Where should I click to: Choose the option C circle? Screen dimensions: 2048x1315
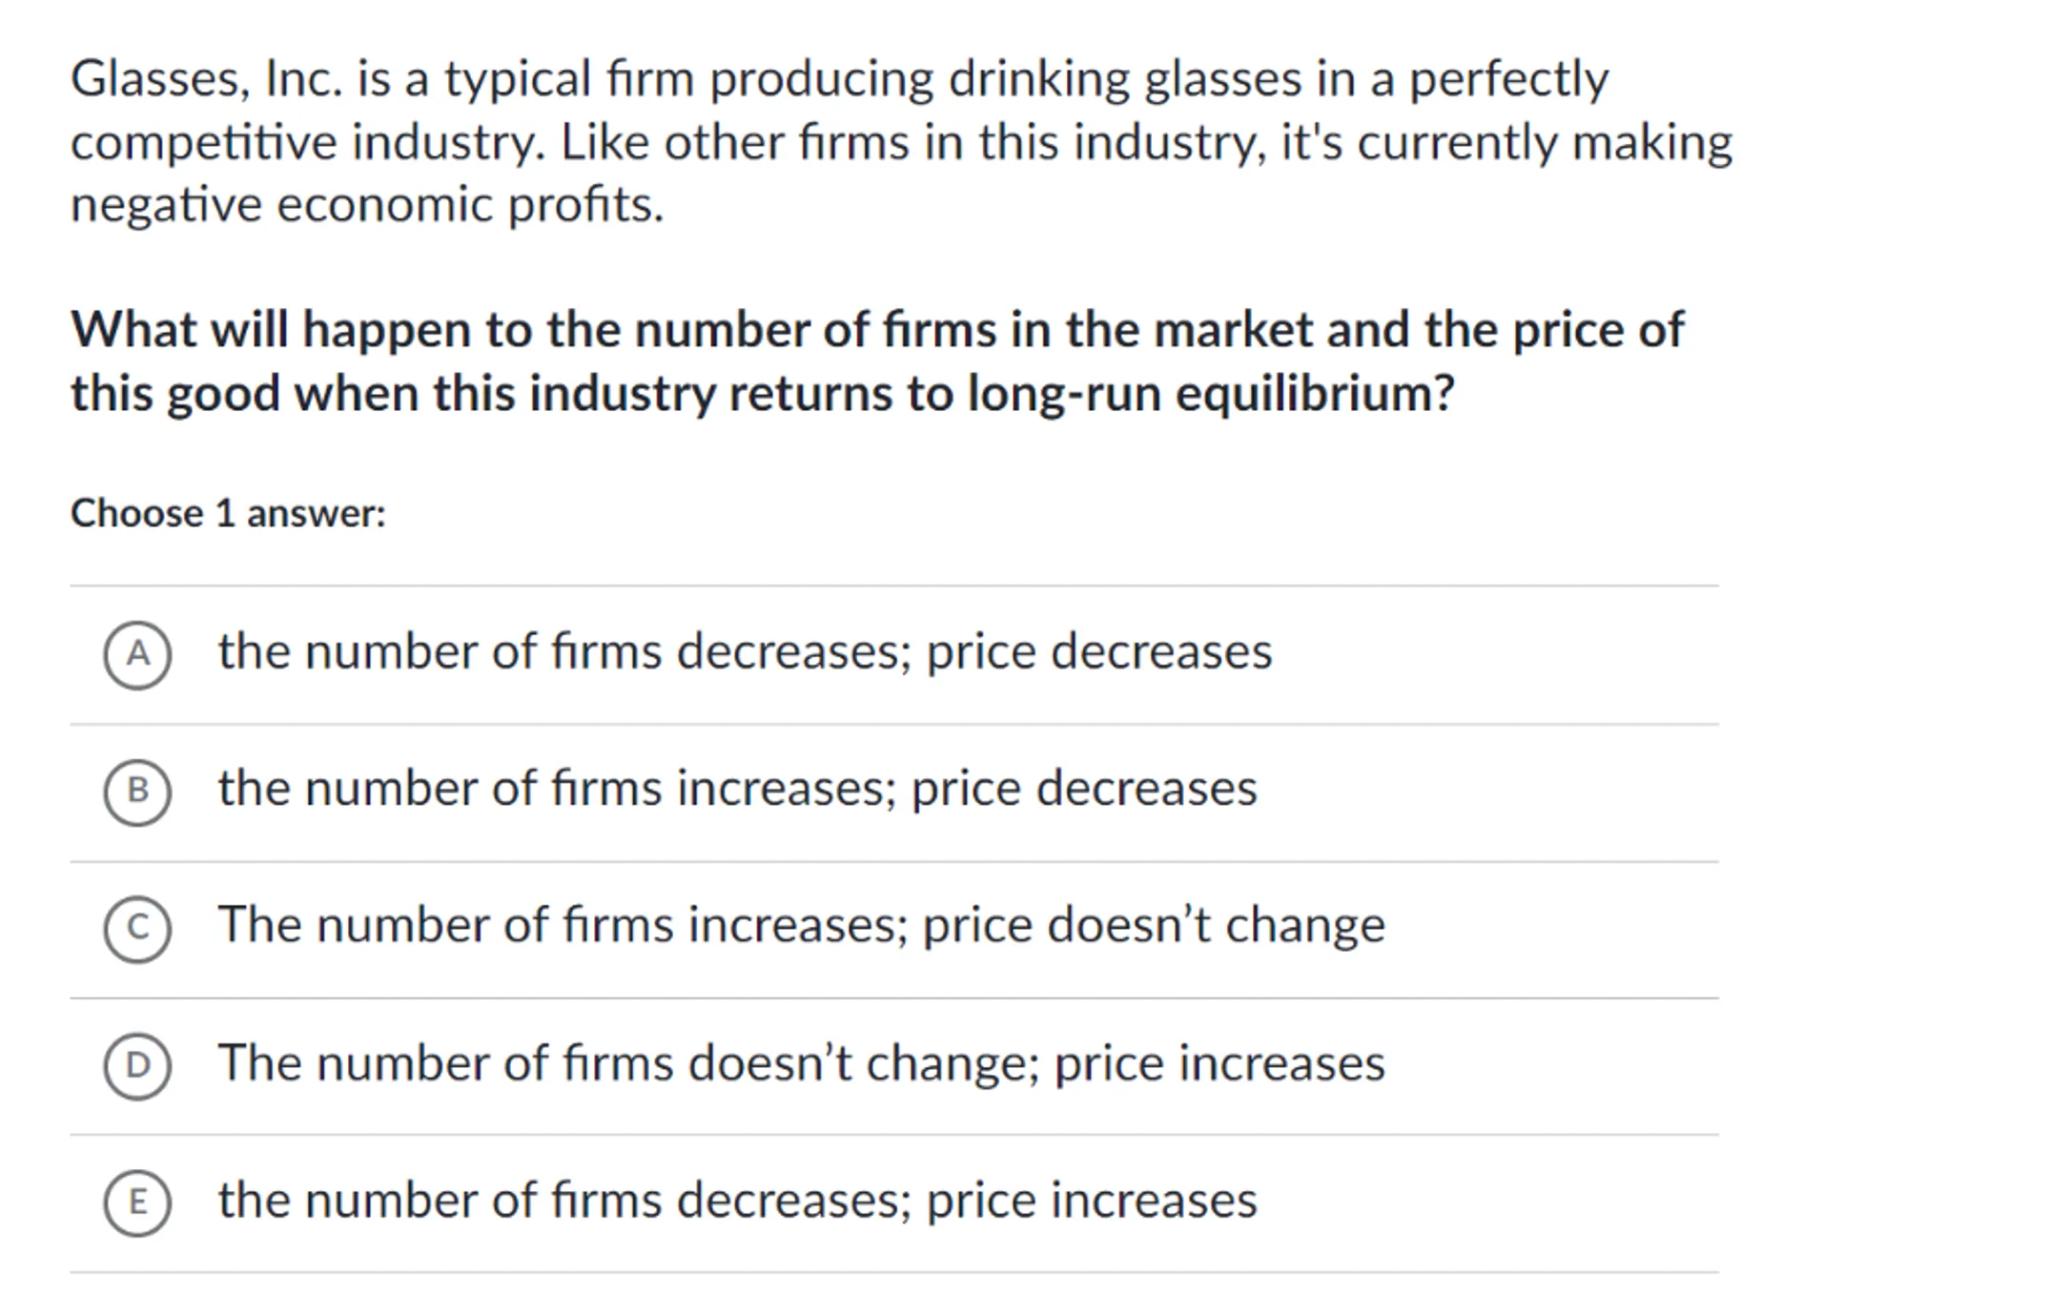pyautogui.click(x=137, y=929)
